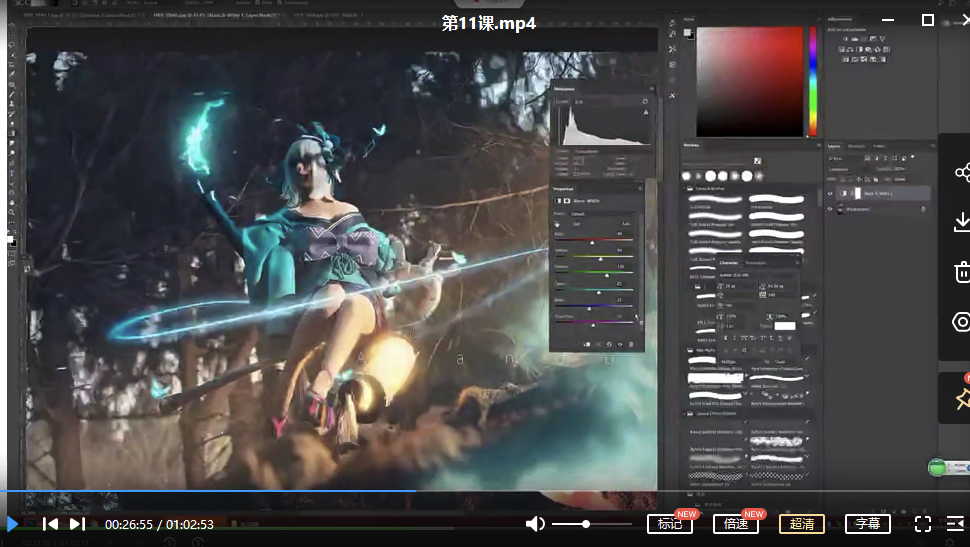Viewport: 970px width, 547px height.
Task: Click the rainbow hue strip in Color panel
Action: click(813, 81)
